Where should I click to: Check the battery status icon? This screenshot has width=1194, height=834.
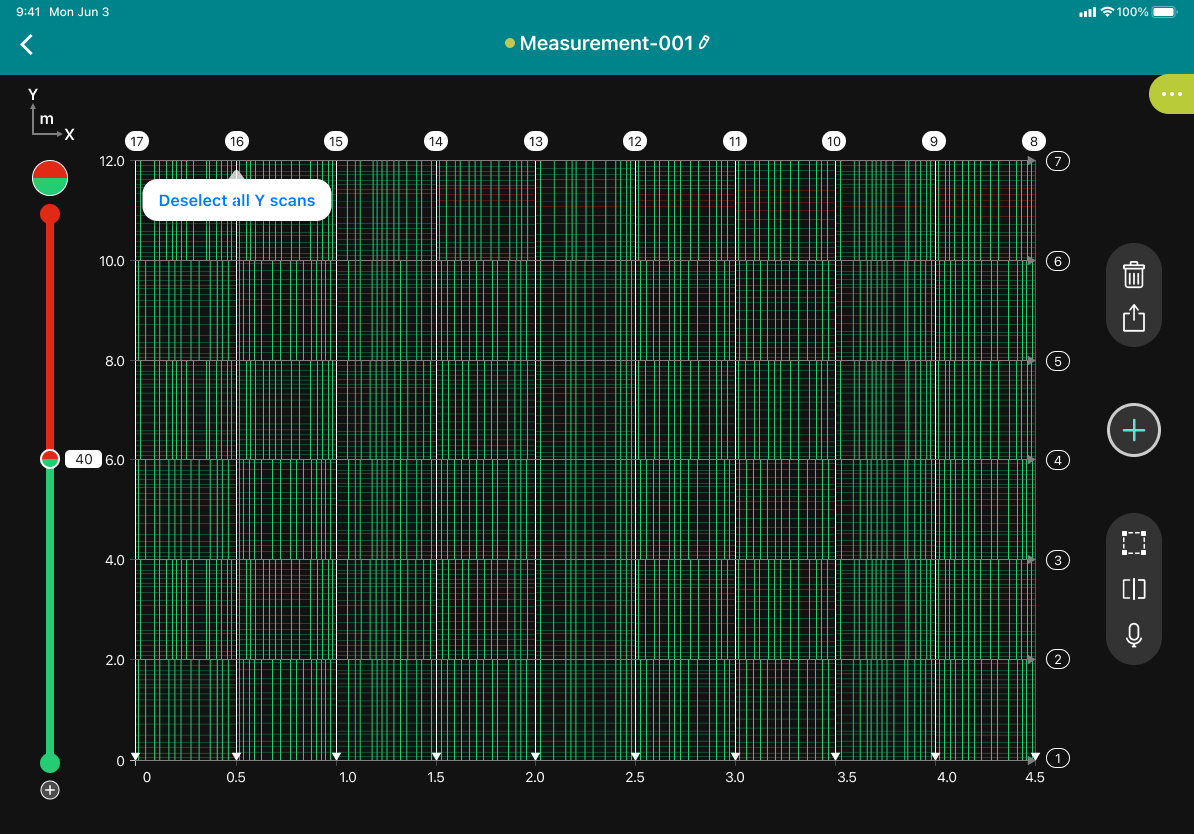pos(1165,12)
